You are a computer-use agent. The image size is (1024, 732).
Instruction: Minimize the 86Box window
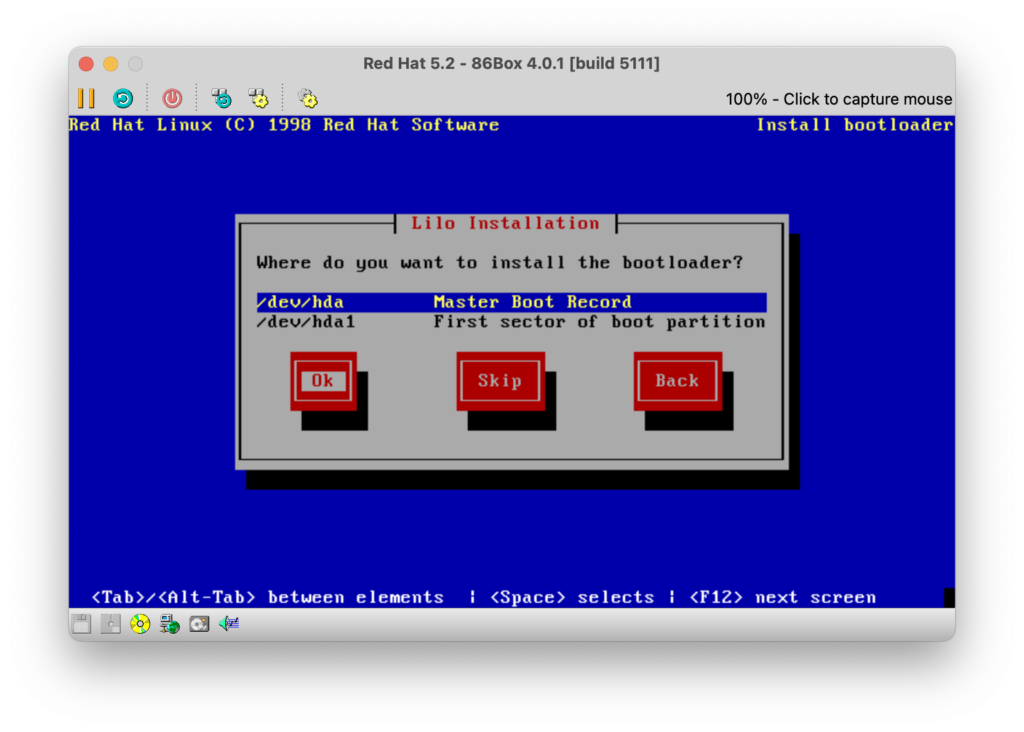(x=111, y=64)
